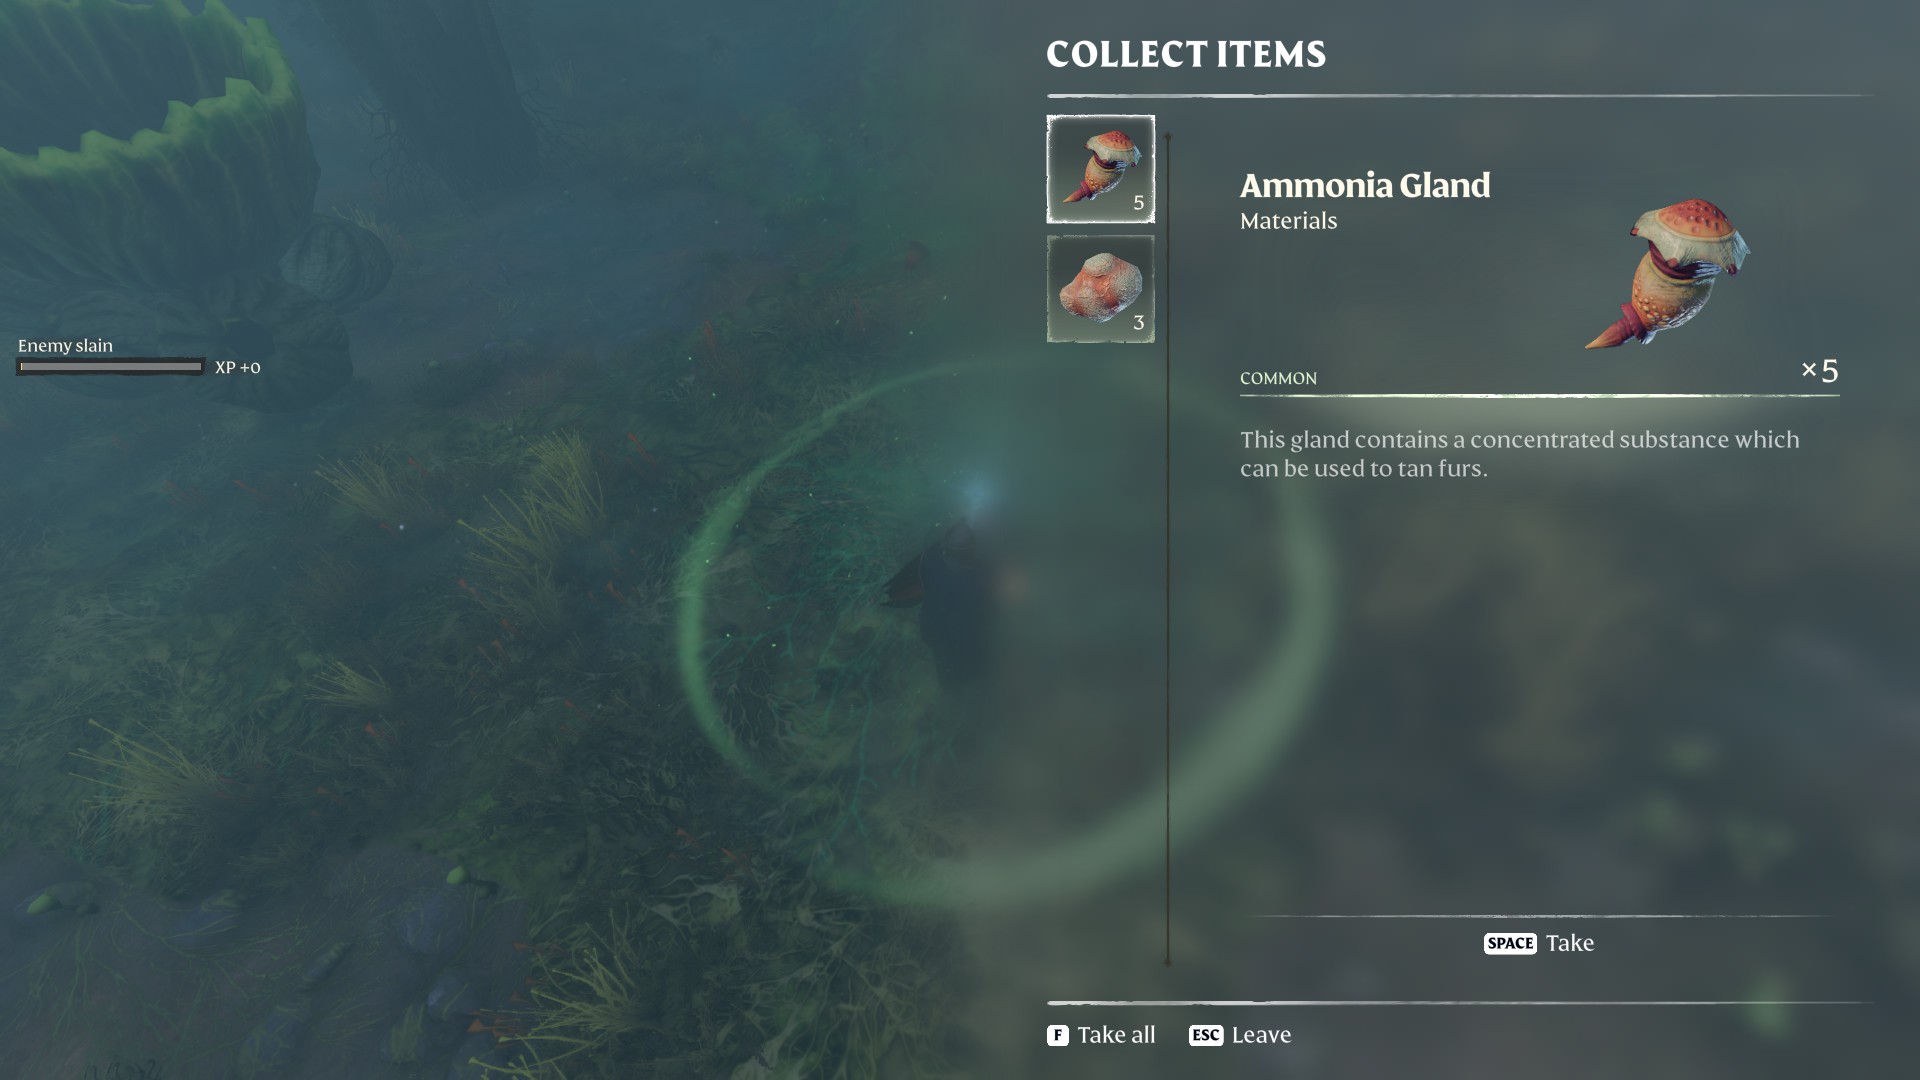
Task: Click Take all to loot everything
Action: point(1116,1035)
